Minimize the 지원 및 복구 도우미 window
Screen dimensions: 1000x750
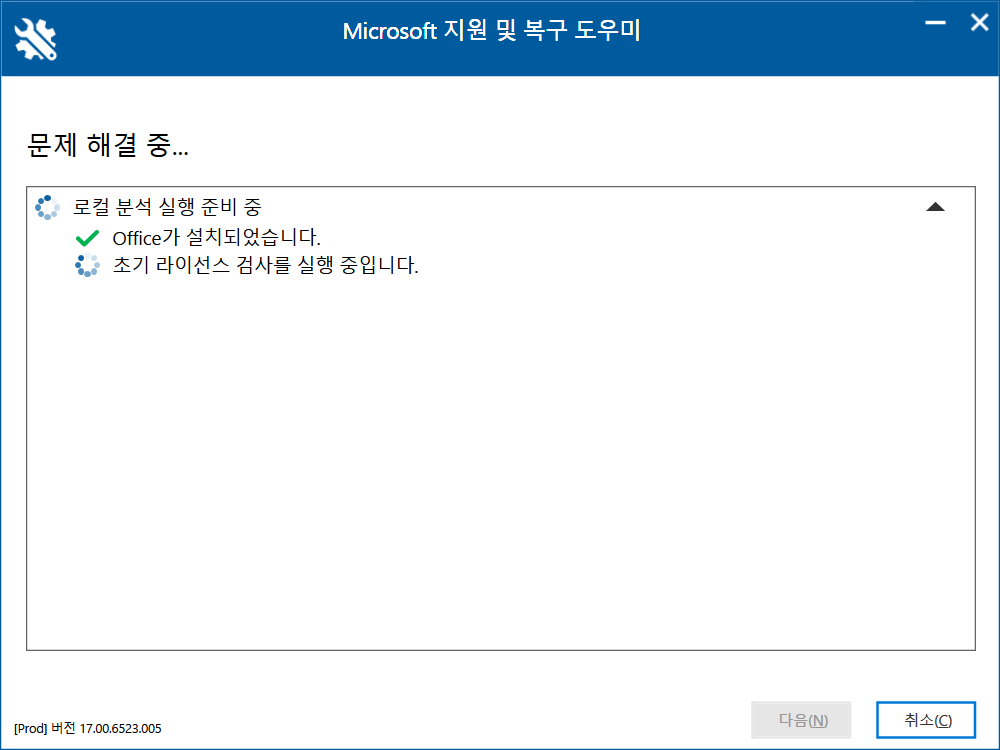[935, 23]
